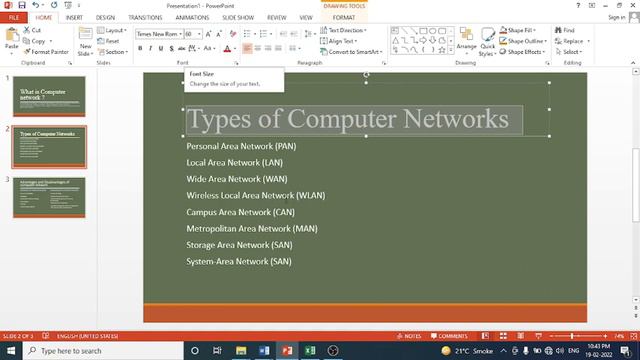Decrease font size with the shrink icon

tap(219, 34)
